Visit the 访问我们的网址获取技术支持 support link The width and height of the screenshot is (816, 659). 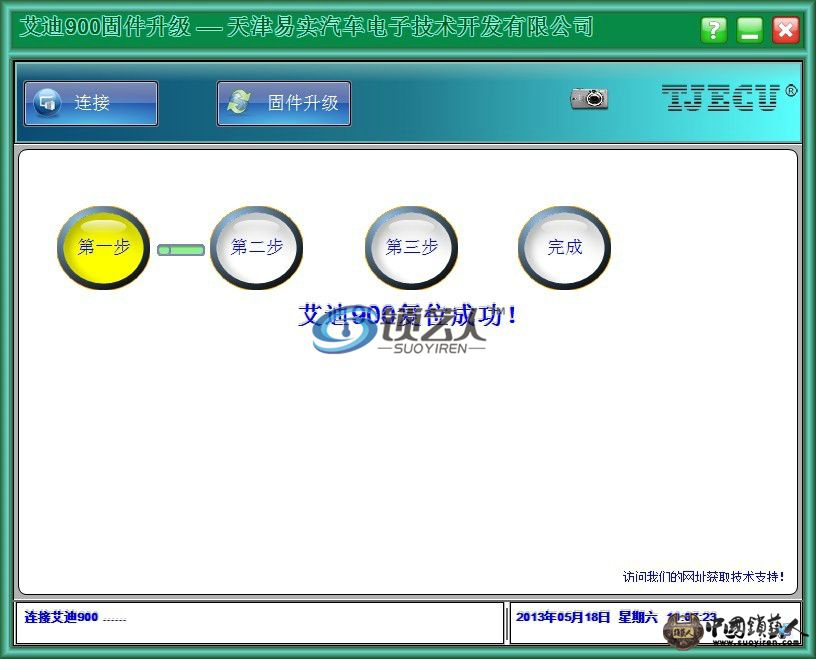pos(703,577)
